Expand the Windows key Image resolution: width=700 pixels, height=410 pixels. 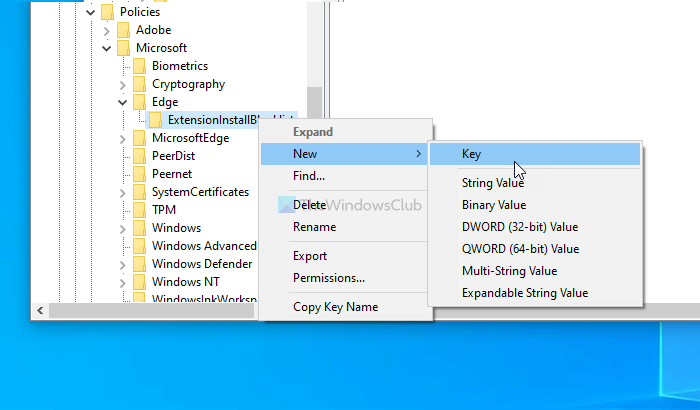123,229
